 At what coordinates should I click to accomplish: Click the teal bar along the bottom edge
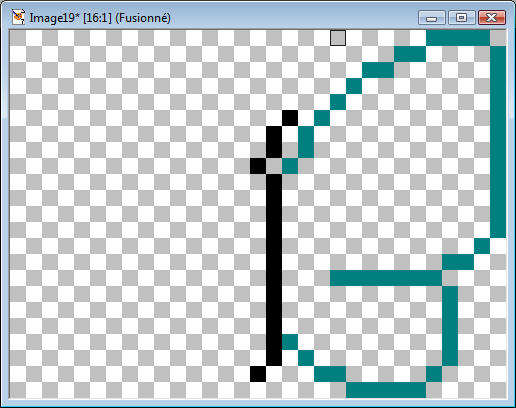coord(386,390)
